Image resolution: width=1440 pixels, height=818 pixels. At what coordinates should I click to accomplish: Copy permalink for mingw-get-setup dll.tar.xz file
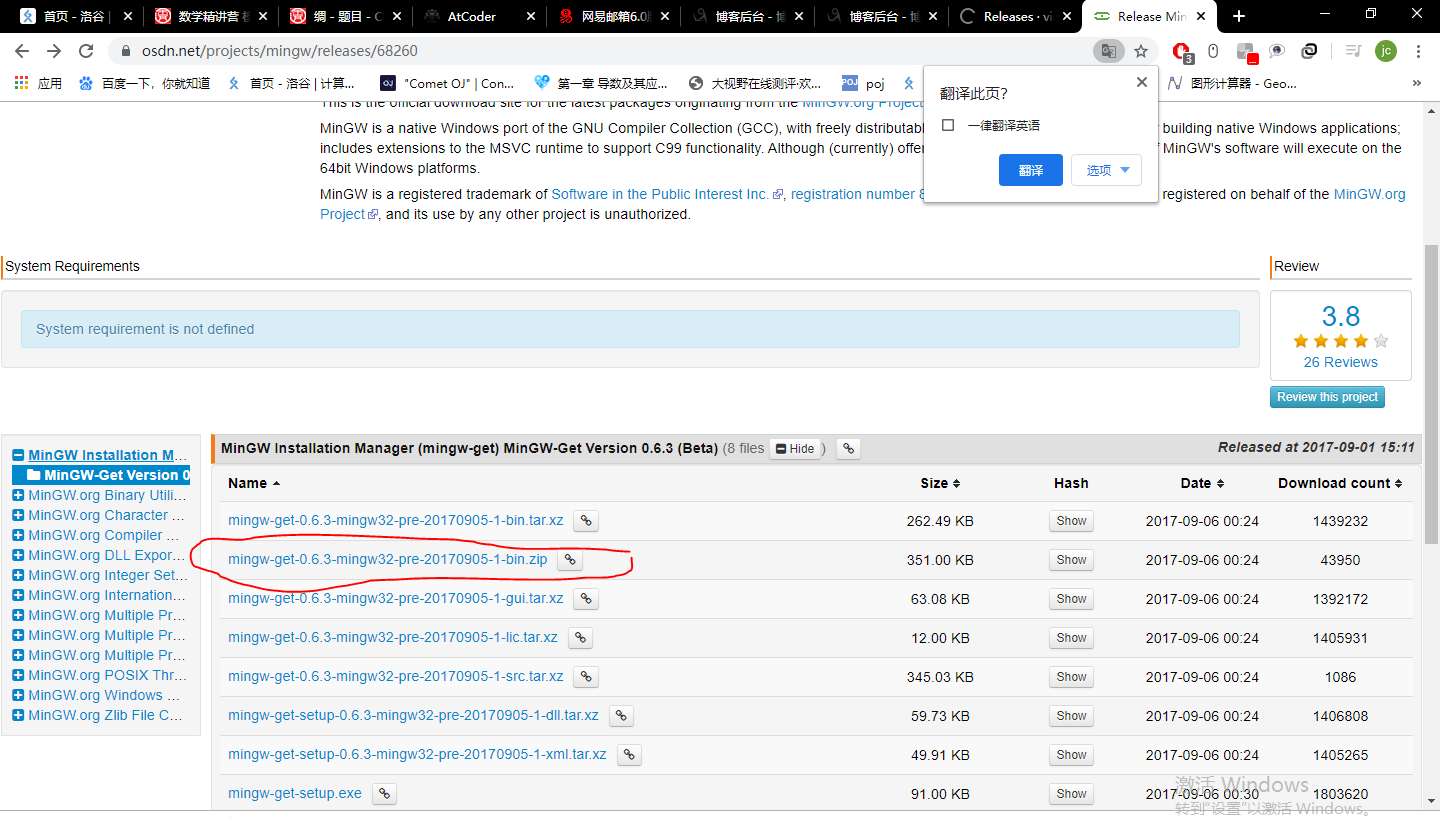coord(621,716)
